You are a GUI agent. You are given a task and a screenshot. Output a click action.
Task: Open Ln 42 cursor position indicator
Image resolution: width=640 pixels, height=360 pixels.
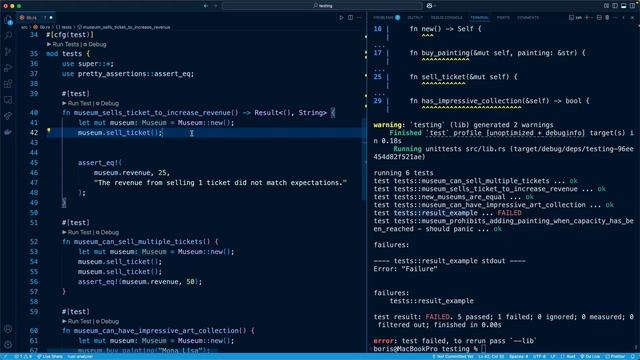click(x=491, y=357)
